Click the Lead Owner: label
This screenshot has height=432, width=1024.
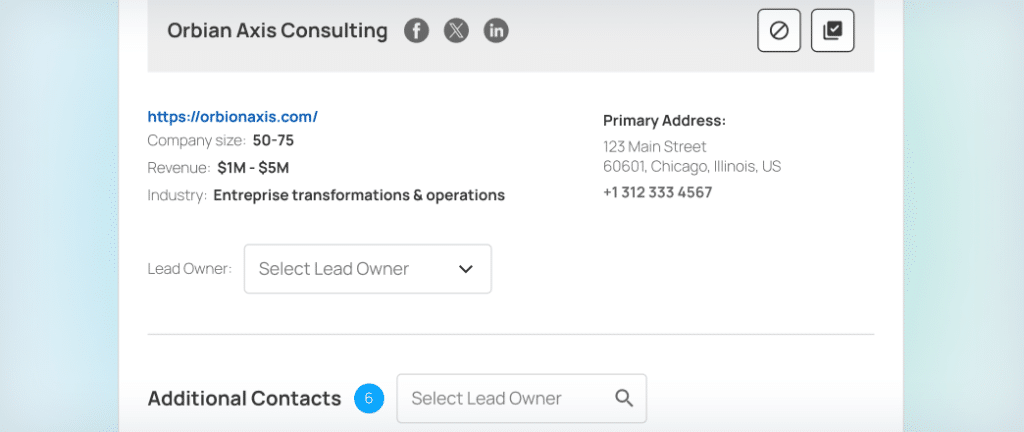[x=190, y=269]
